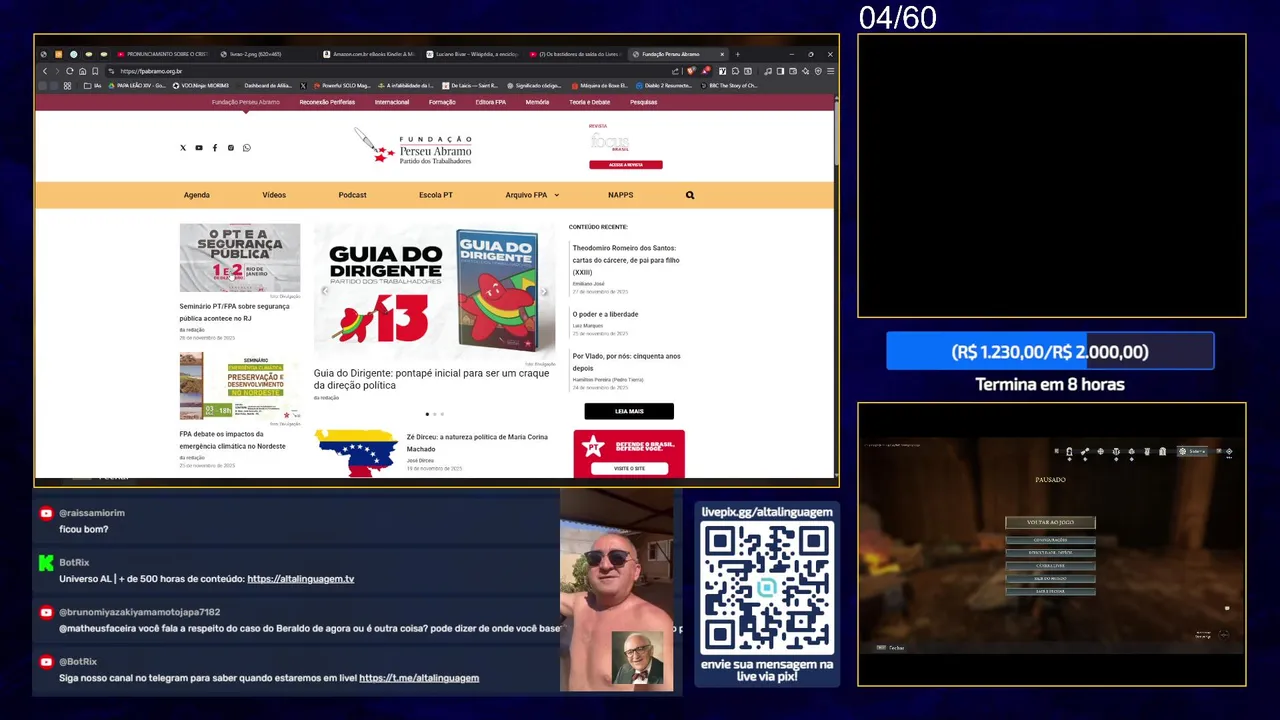The height and width of the screenshot is (720, 1280).
Task: Select the Sistema gear tab in game menu
Action: (x=1192, y=451)
